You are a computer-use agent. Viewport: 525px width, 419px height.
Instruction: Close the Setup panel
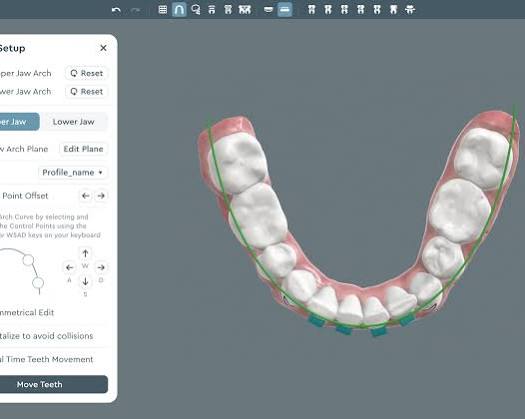103,48
